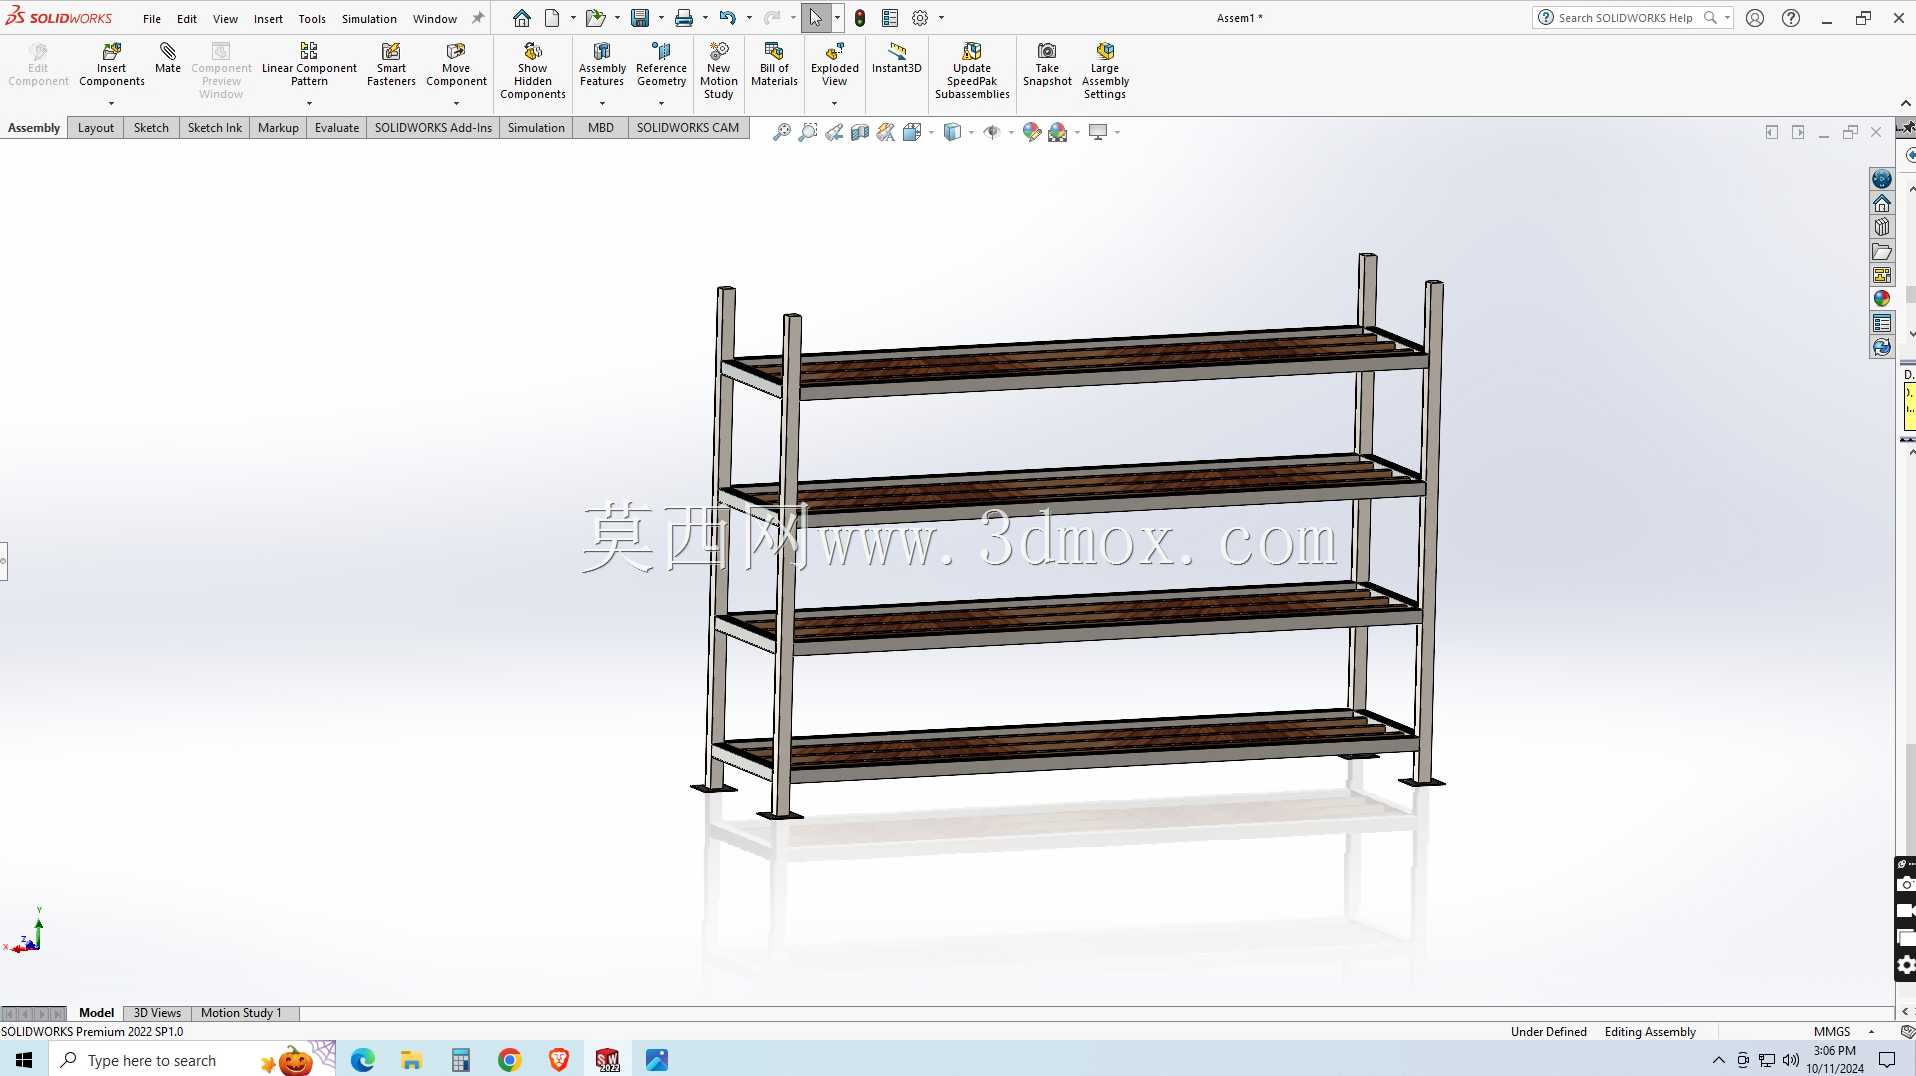This screenshot has height=1076, width=1916.
Task: Toggle Section View tool
Action: (860, 132)
